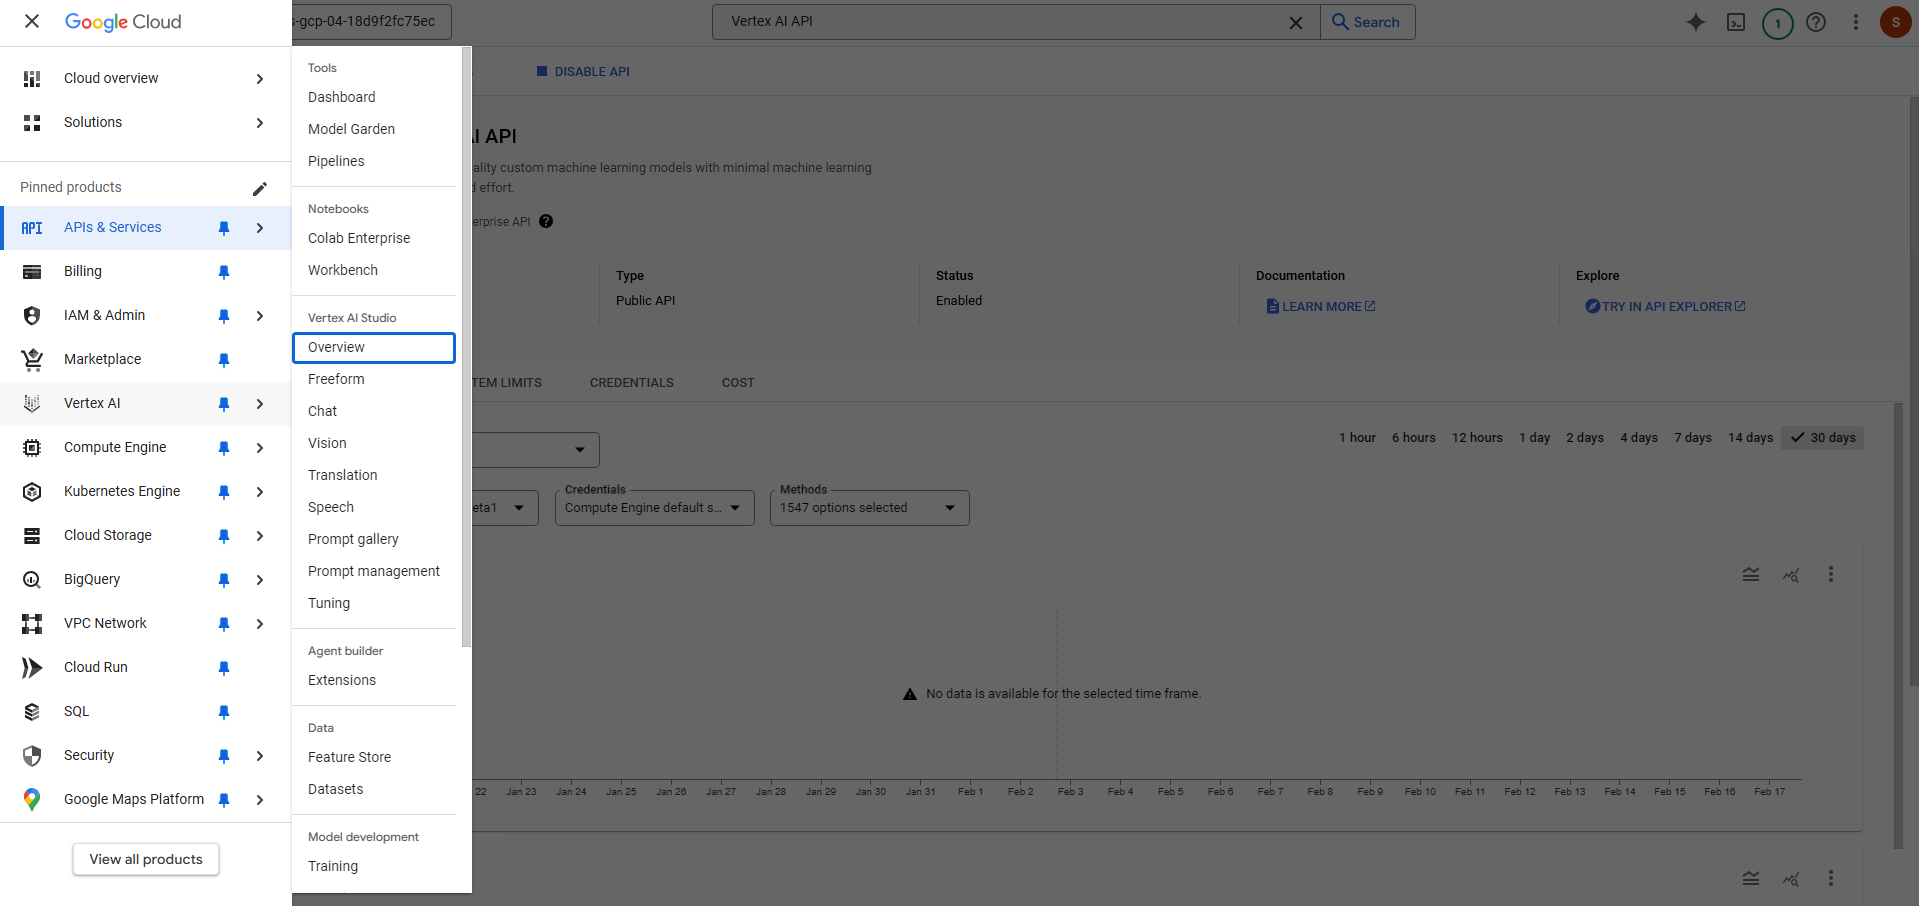Click View all products button
The height and width of the screenshot is (906, 1919).
tap(146, 859)
